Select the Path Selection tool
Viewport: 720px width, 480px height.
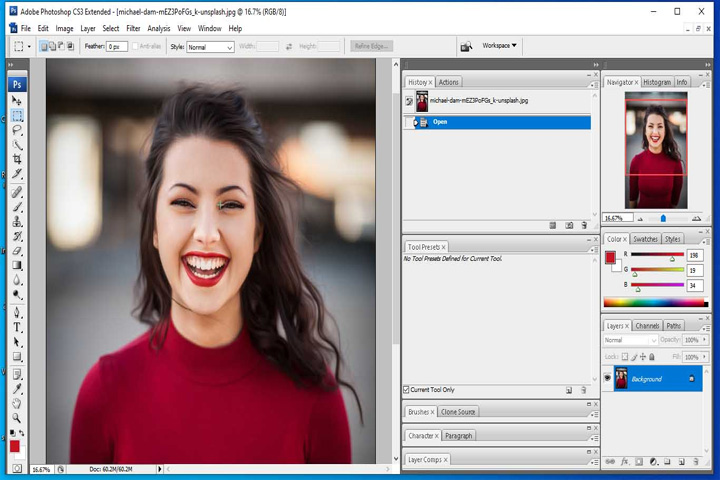click(x=17, y=342)
